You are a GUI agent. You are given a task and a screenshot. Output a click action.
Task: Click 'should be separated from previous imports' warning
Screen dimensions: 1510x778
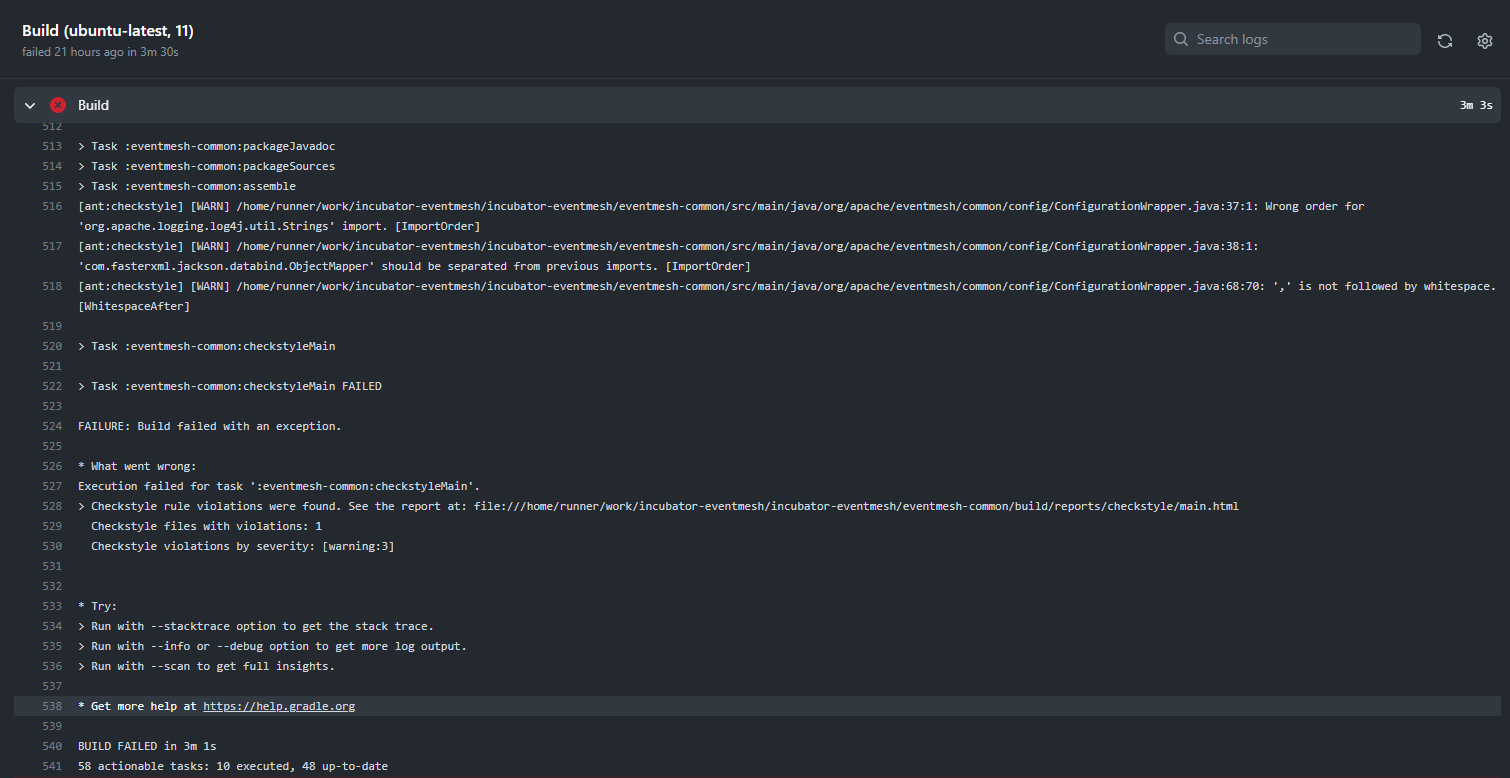tap(668, 256)
